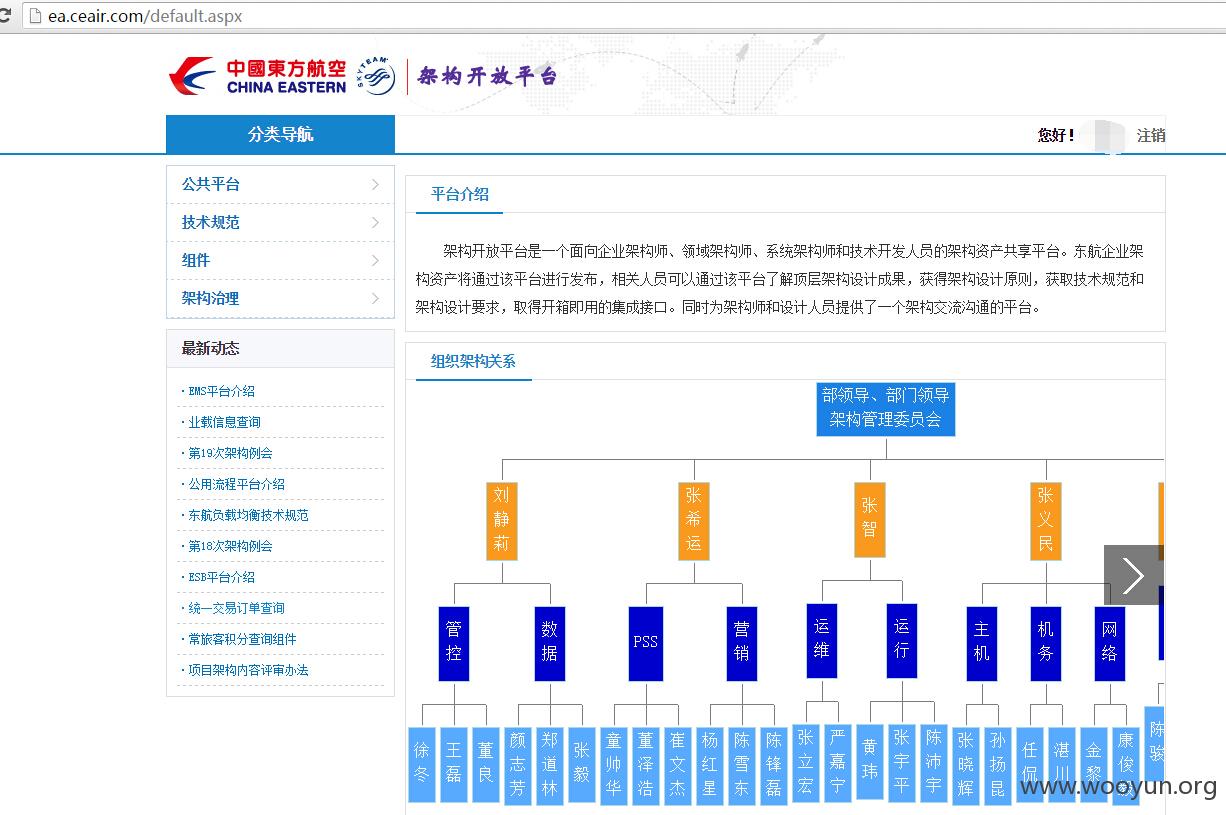This screenshot has height=815, width=1226.
Task: Open the 常旅客积分查询组件 link
Action: coord(242,639)
